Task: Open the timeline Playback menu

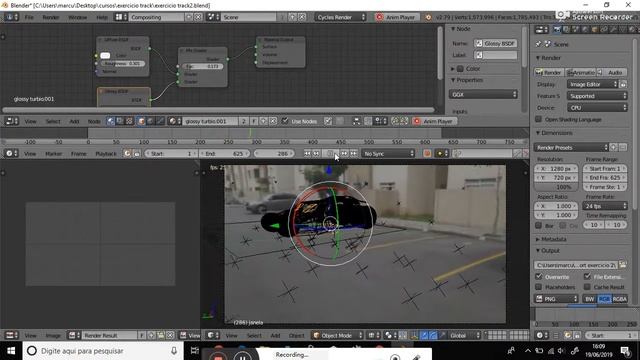Action: pos(106,153)
